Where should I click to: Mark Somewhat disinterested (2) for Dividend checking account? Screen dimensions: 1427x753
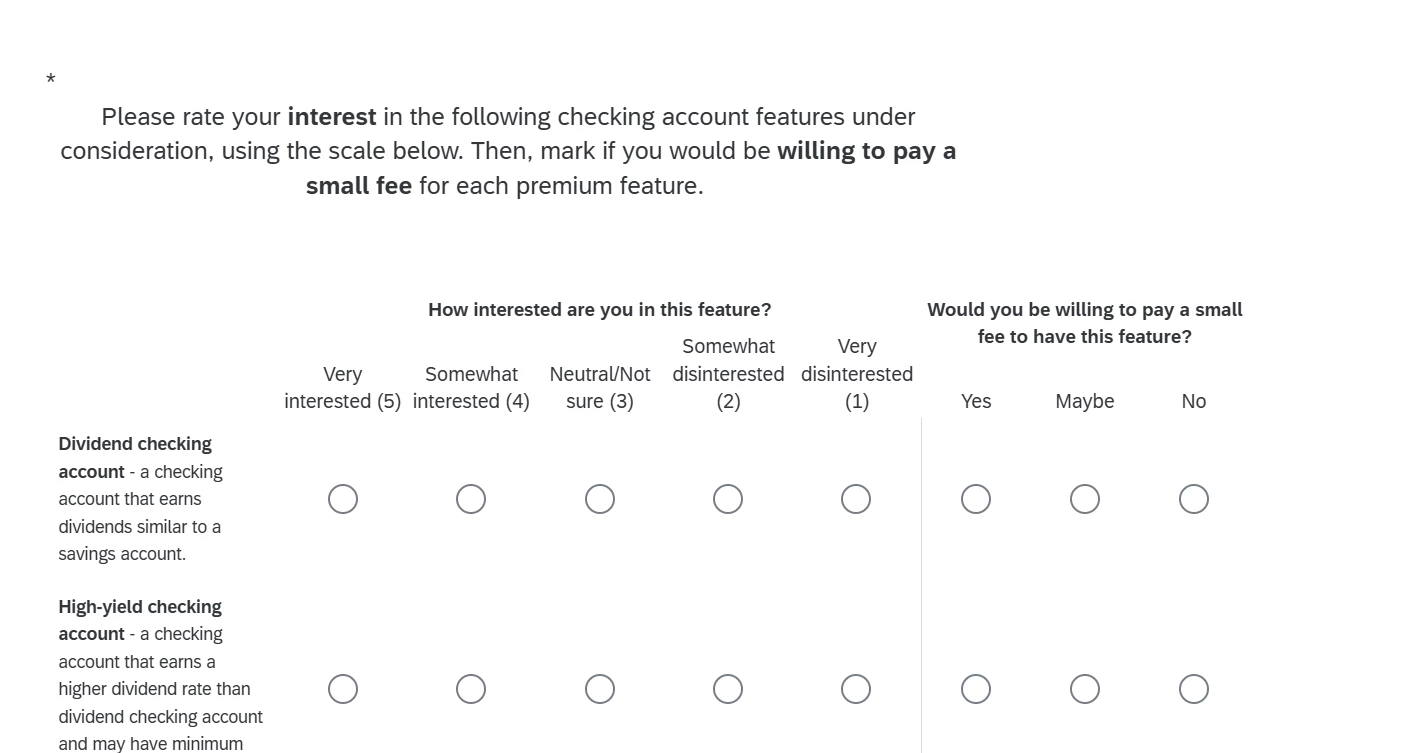[728, 499]
